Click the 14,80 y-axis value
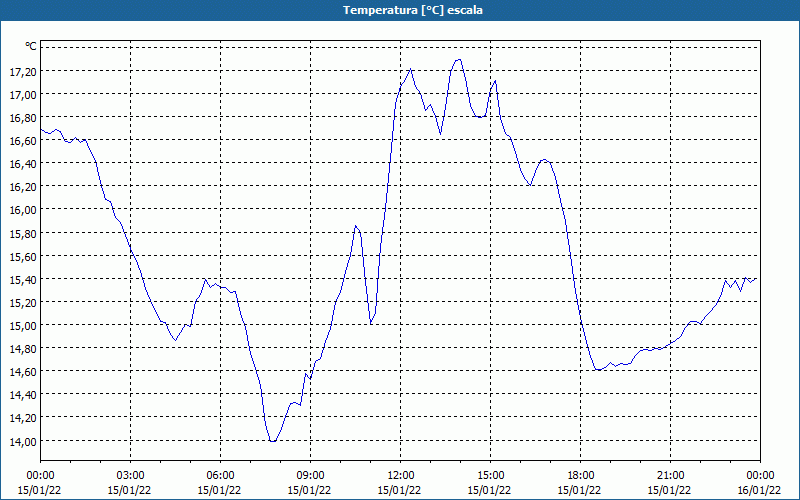This screenshot has width=800, height=500. point(23,349)
